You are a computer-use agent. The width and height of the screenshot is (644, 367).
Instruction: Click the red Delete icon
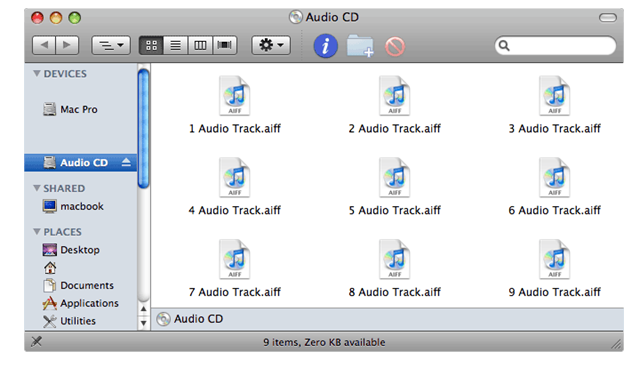(395, 46)
